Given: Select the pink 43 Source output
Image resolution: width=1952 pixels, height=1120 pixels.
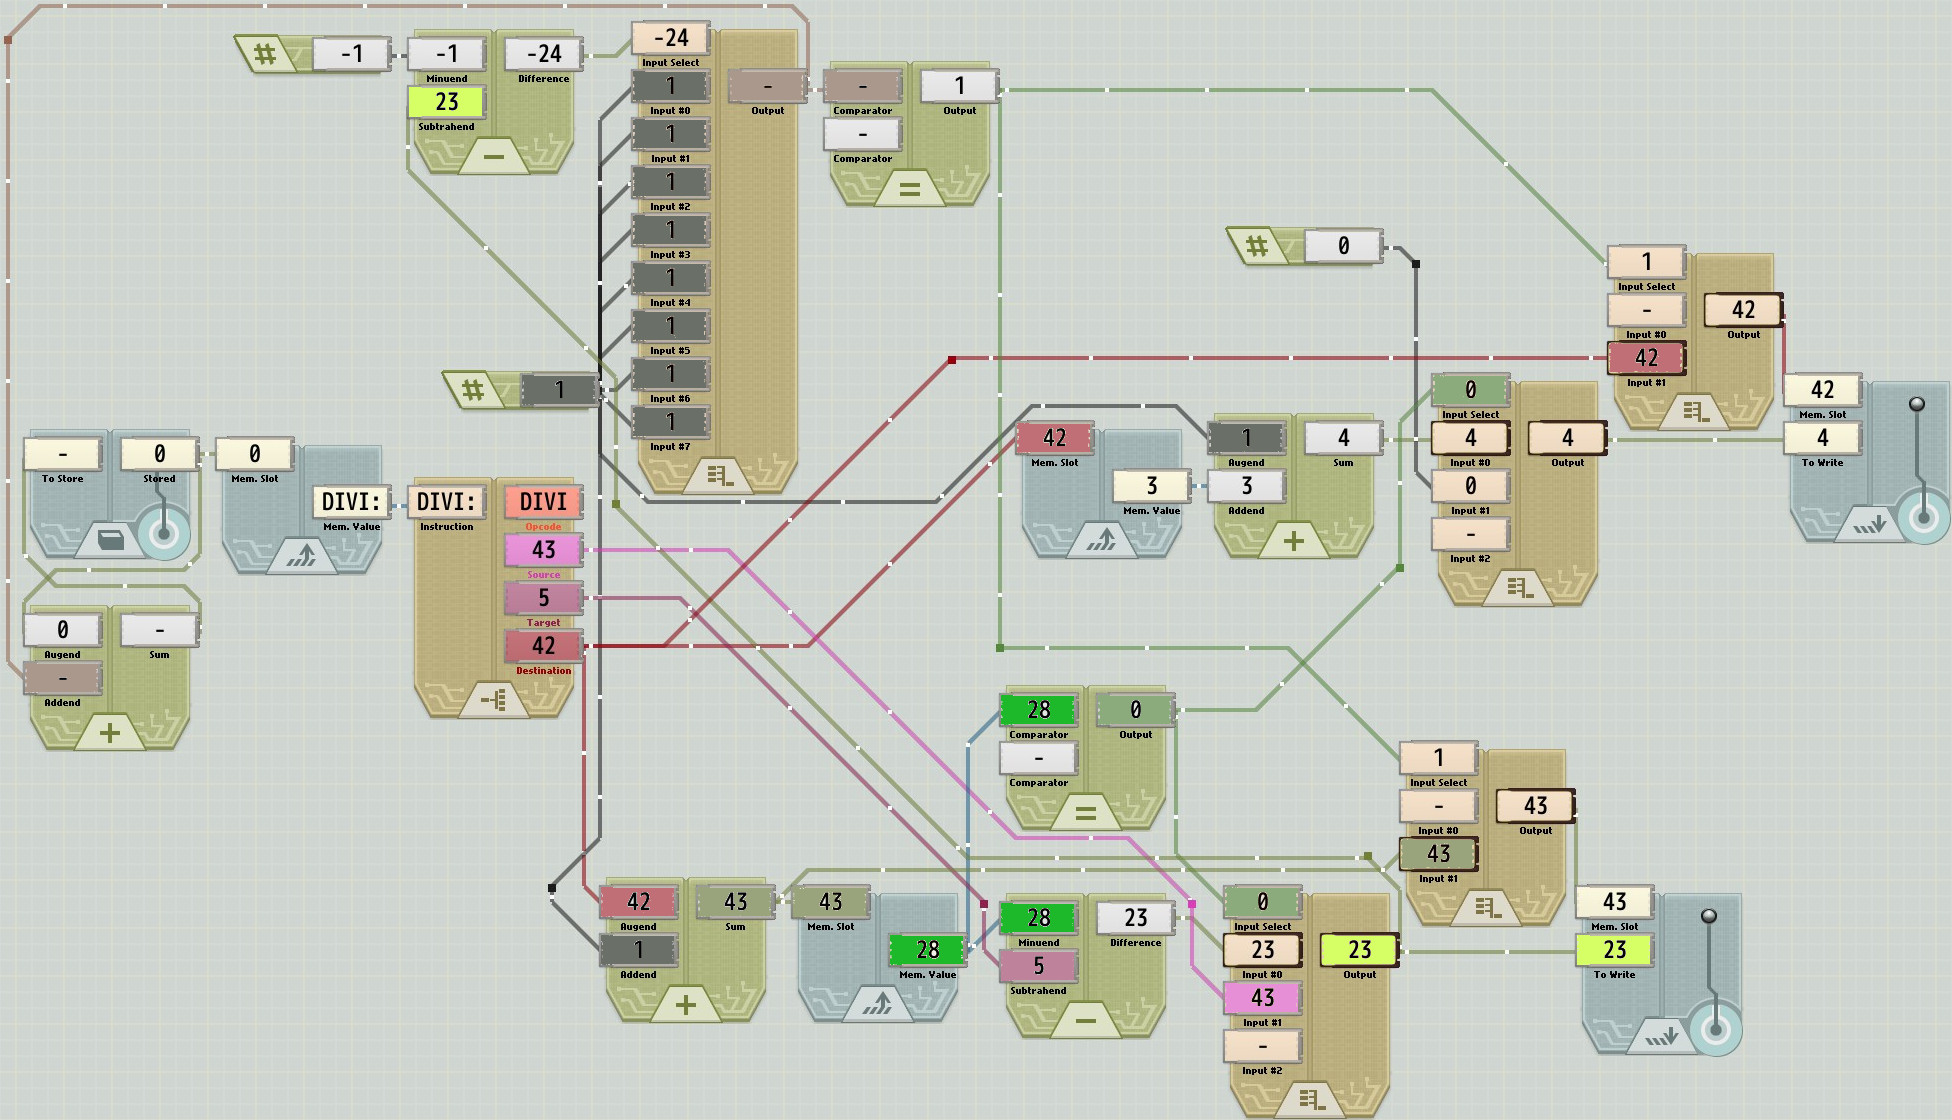Looking at the screenshot, I should click(x=543, y=549).
